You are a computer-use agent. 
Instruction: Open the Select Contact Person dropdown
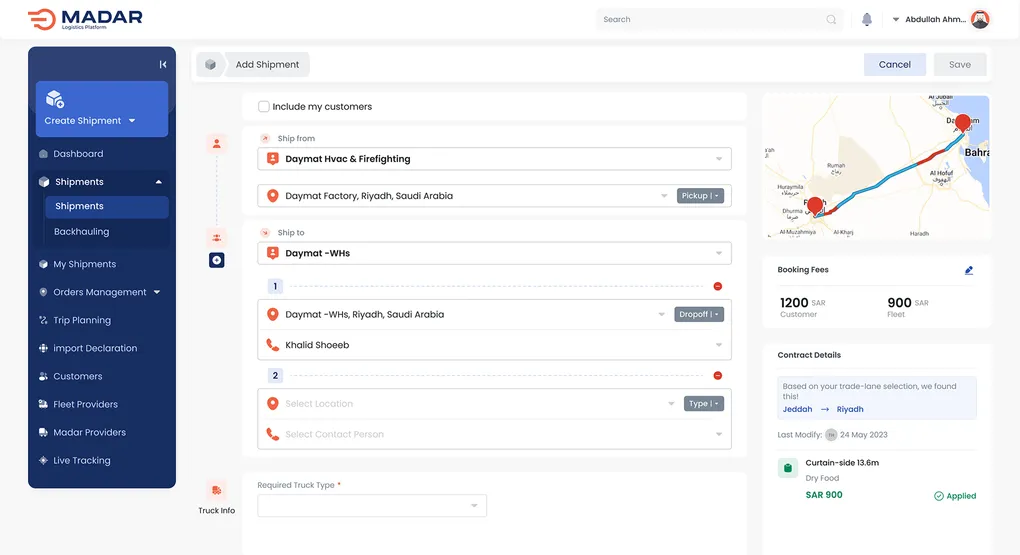coord(719,434)
